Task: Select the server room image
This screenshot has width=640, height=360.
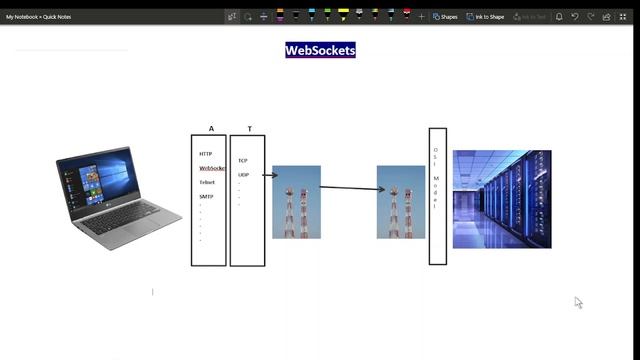Action: tap(502, 199)
